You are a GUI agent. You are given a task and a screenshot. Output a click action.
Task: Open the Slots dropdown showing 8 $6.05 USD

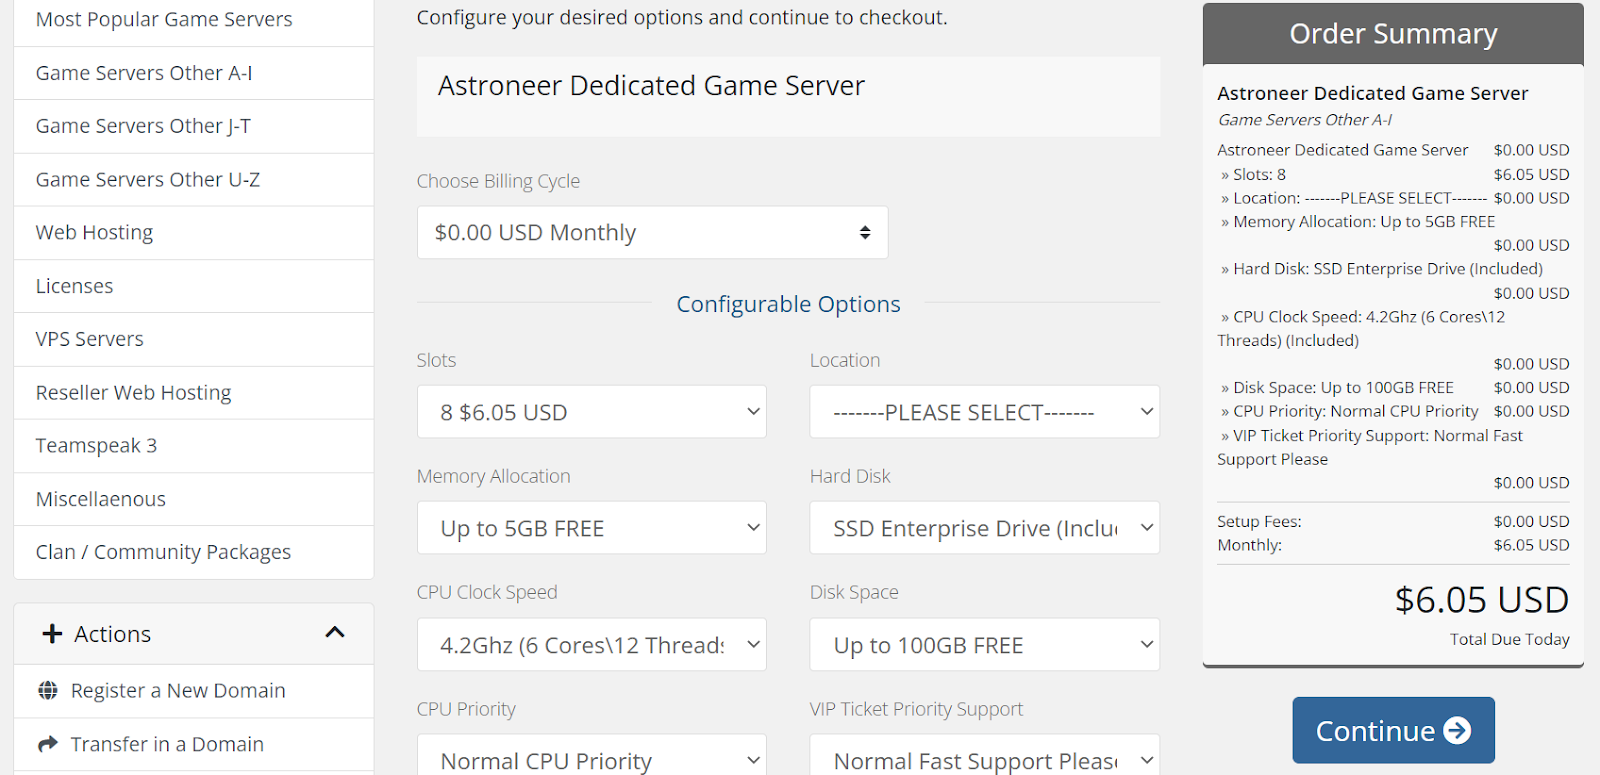point(592,412)
